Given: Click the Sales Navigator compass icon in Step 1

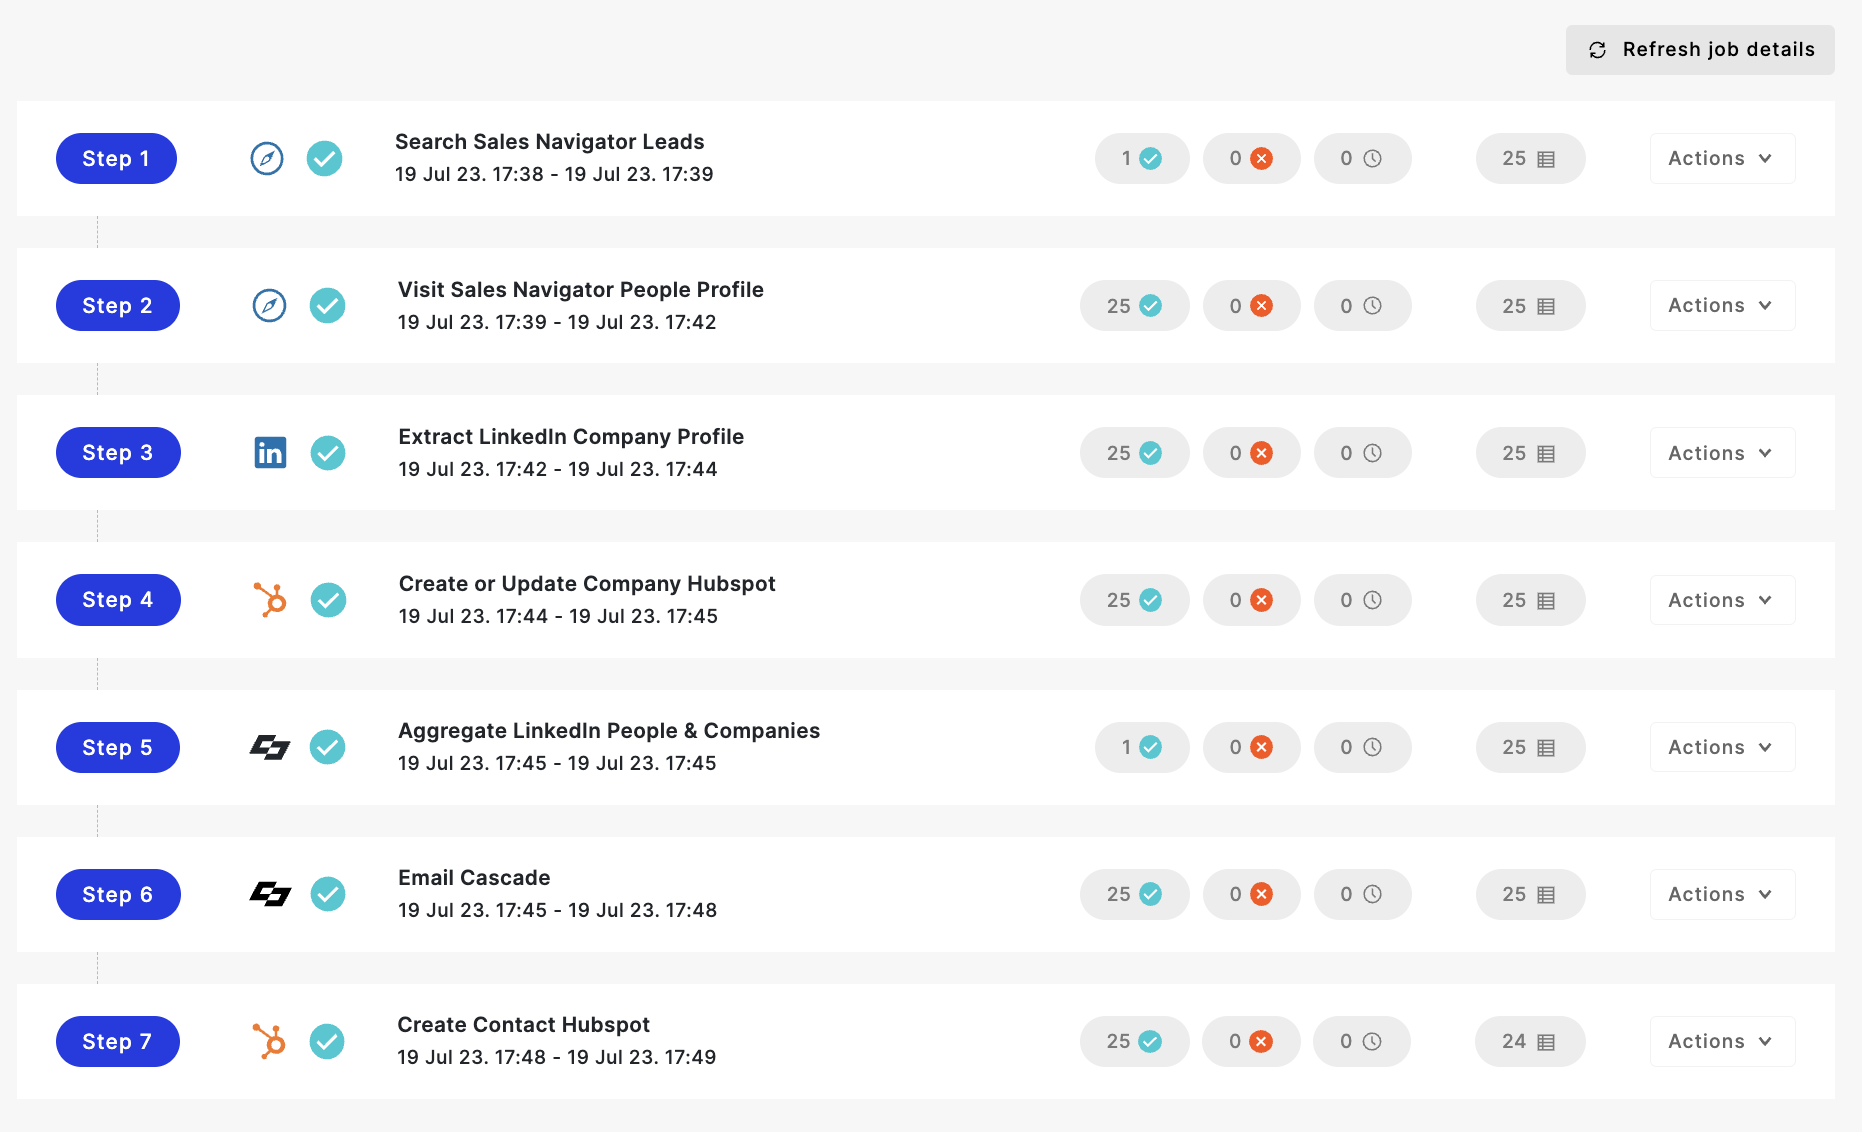Looking at the screenshot, I should coord(267,158).
